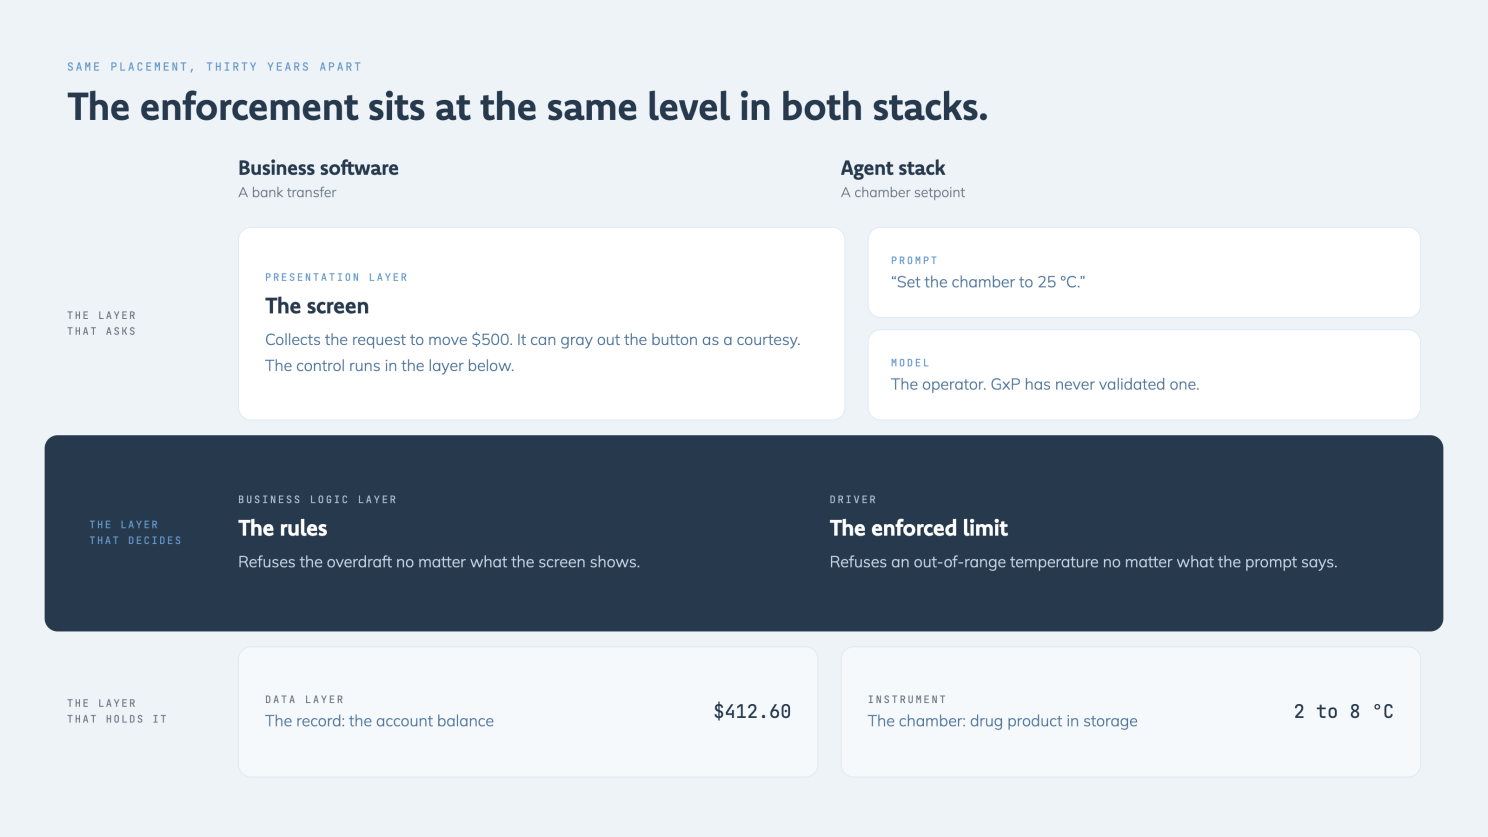The width and height of the screenshot is (1488, 837).
Task: Select the overdraft refusal sentence
Action: pyautogui.click(x=439, y=562)
